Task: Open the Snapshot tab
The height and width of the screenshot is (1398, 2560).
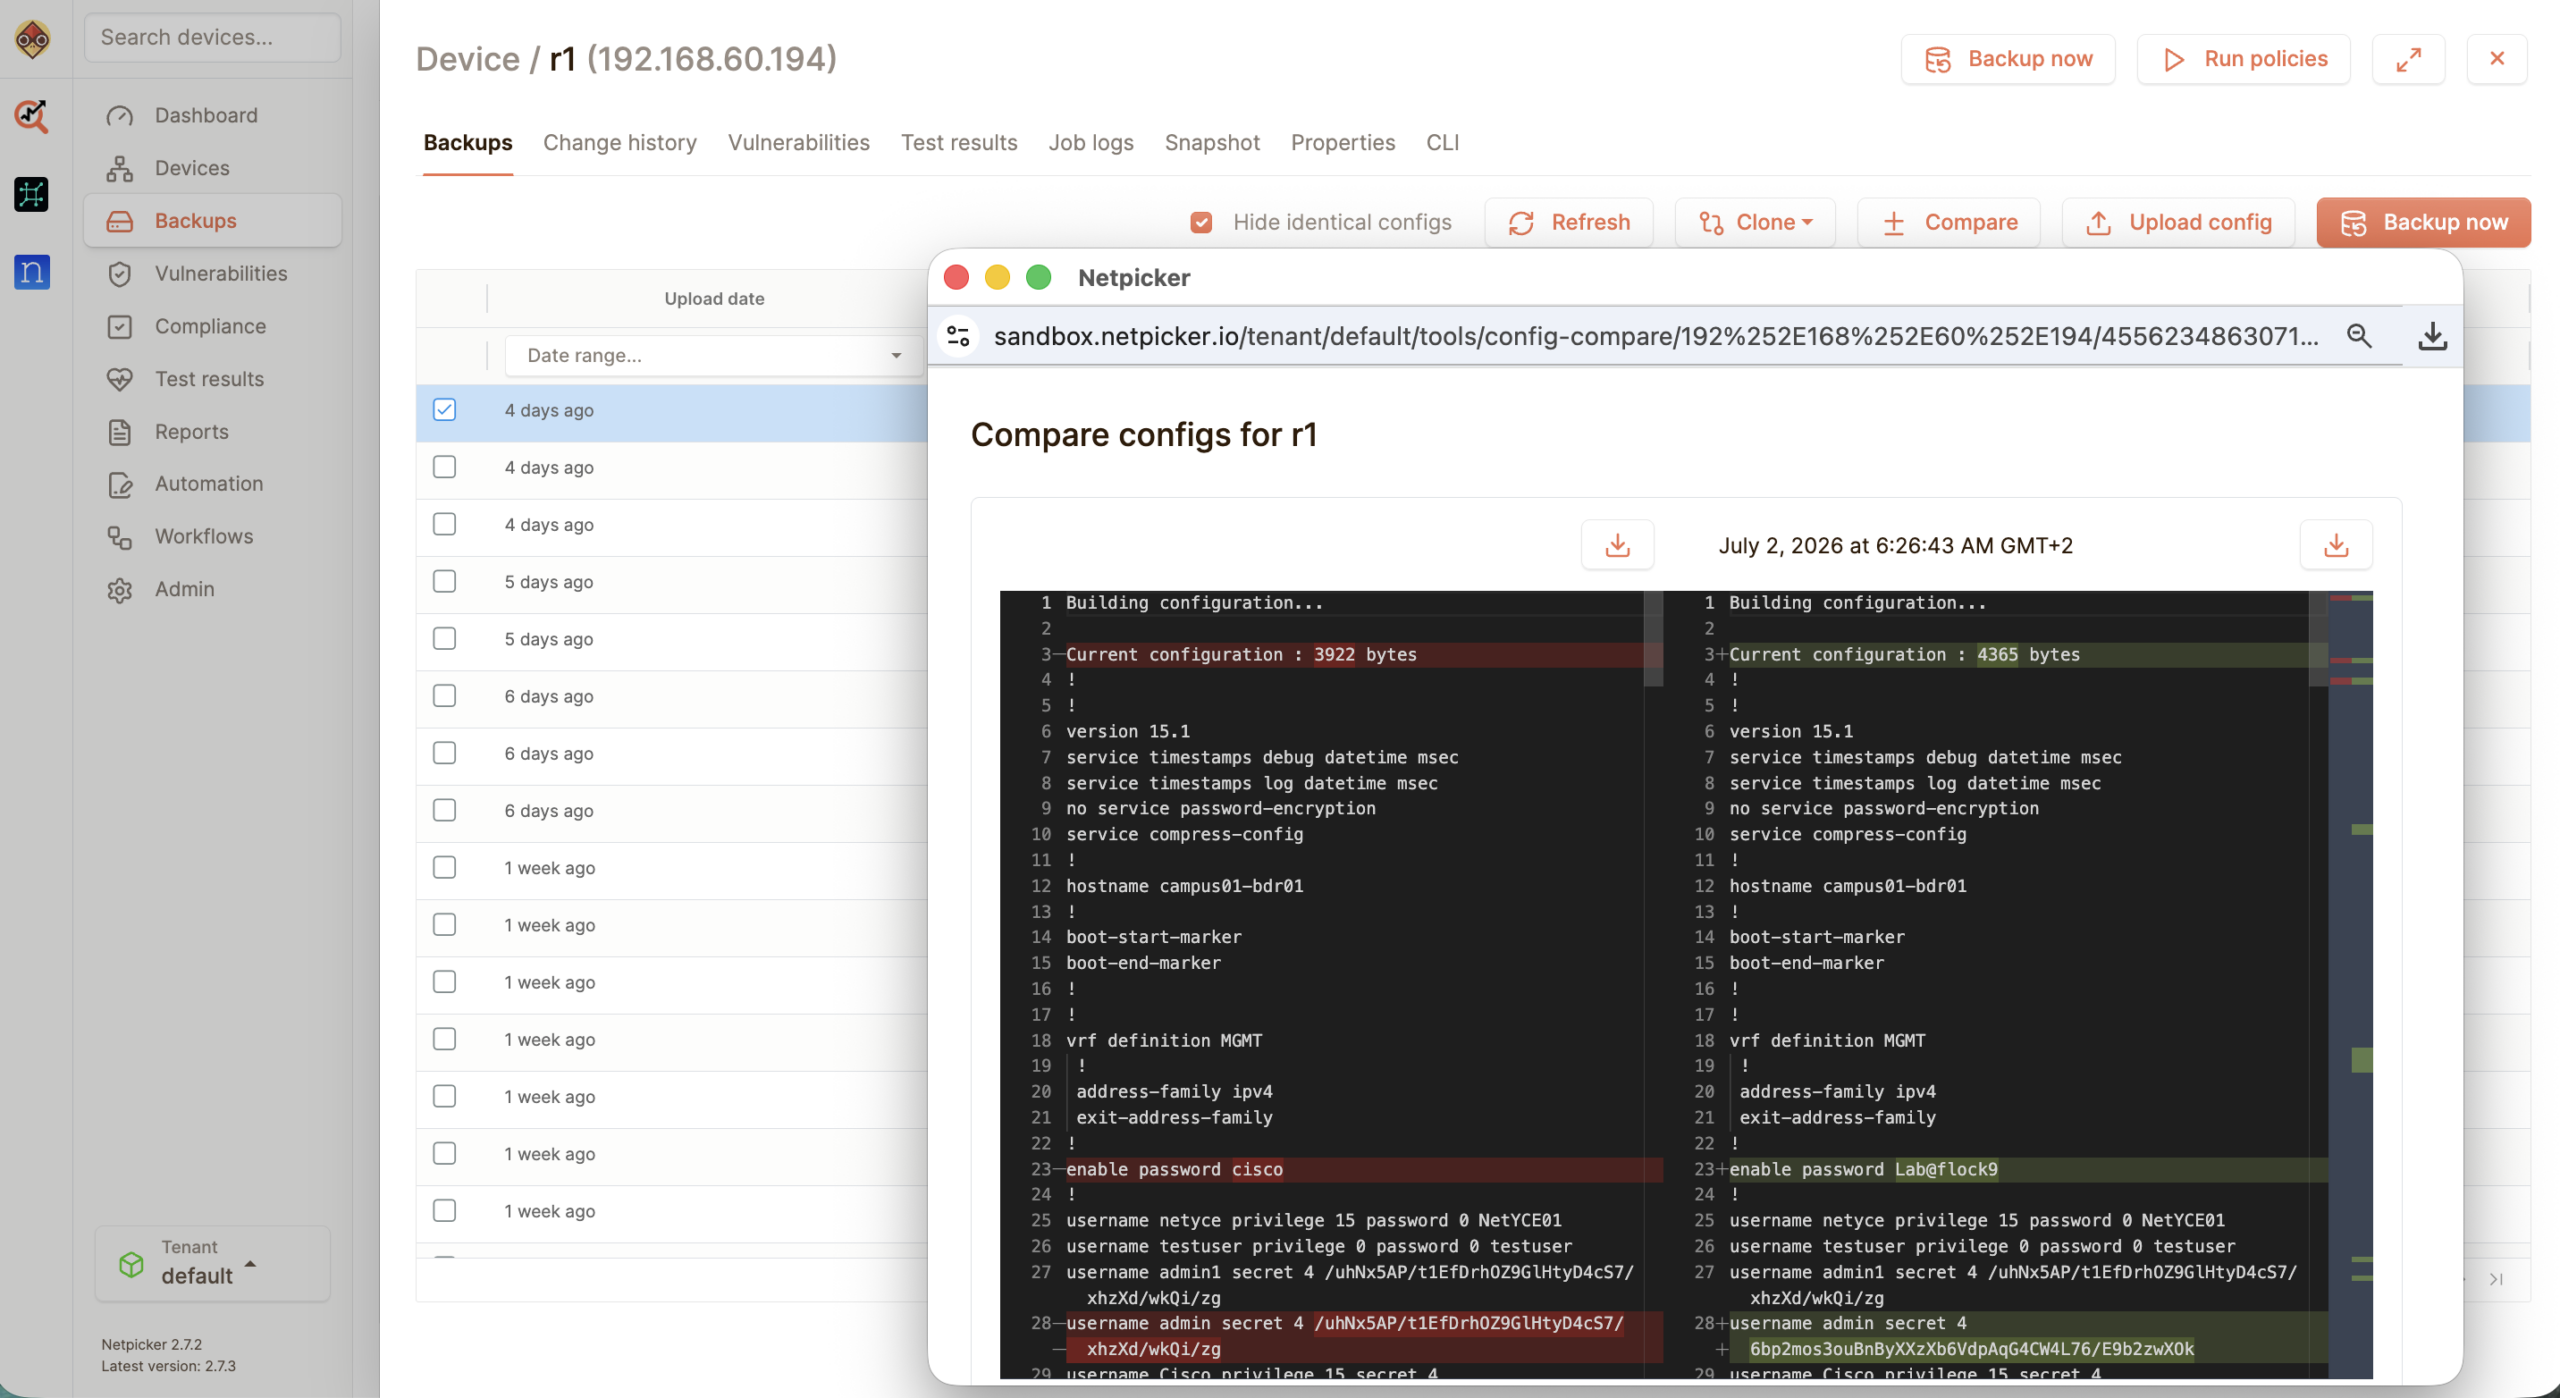Action: (x=1212, y=143)
